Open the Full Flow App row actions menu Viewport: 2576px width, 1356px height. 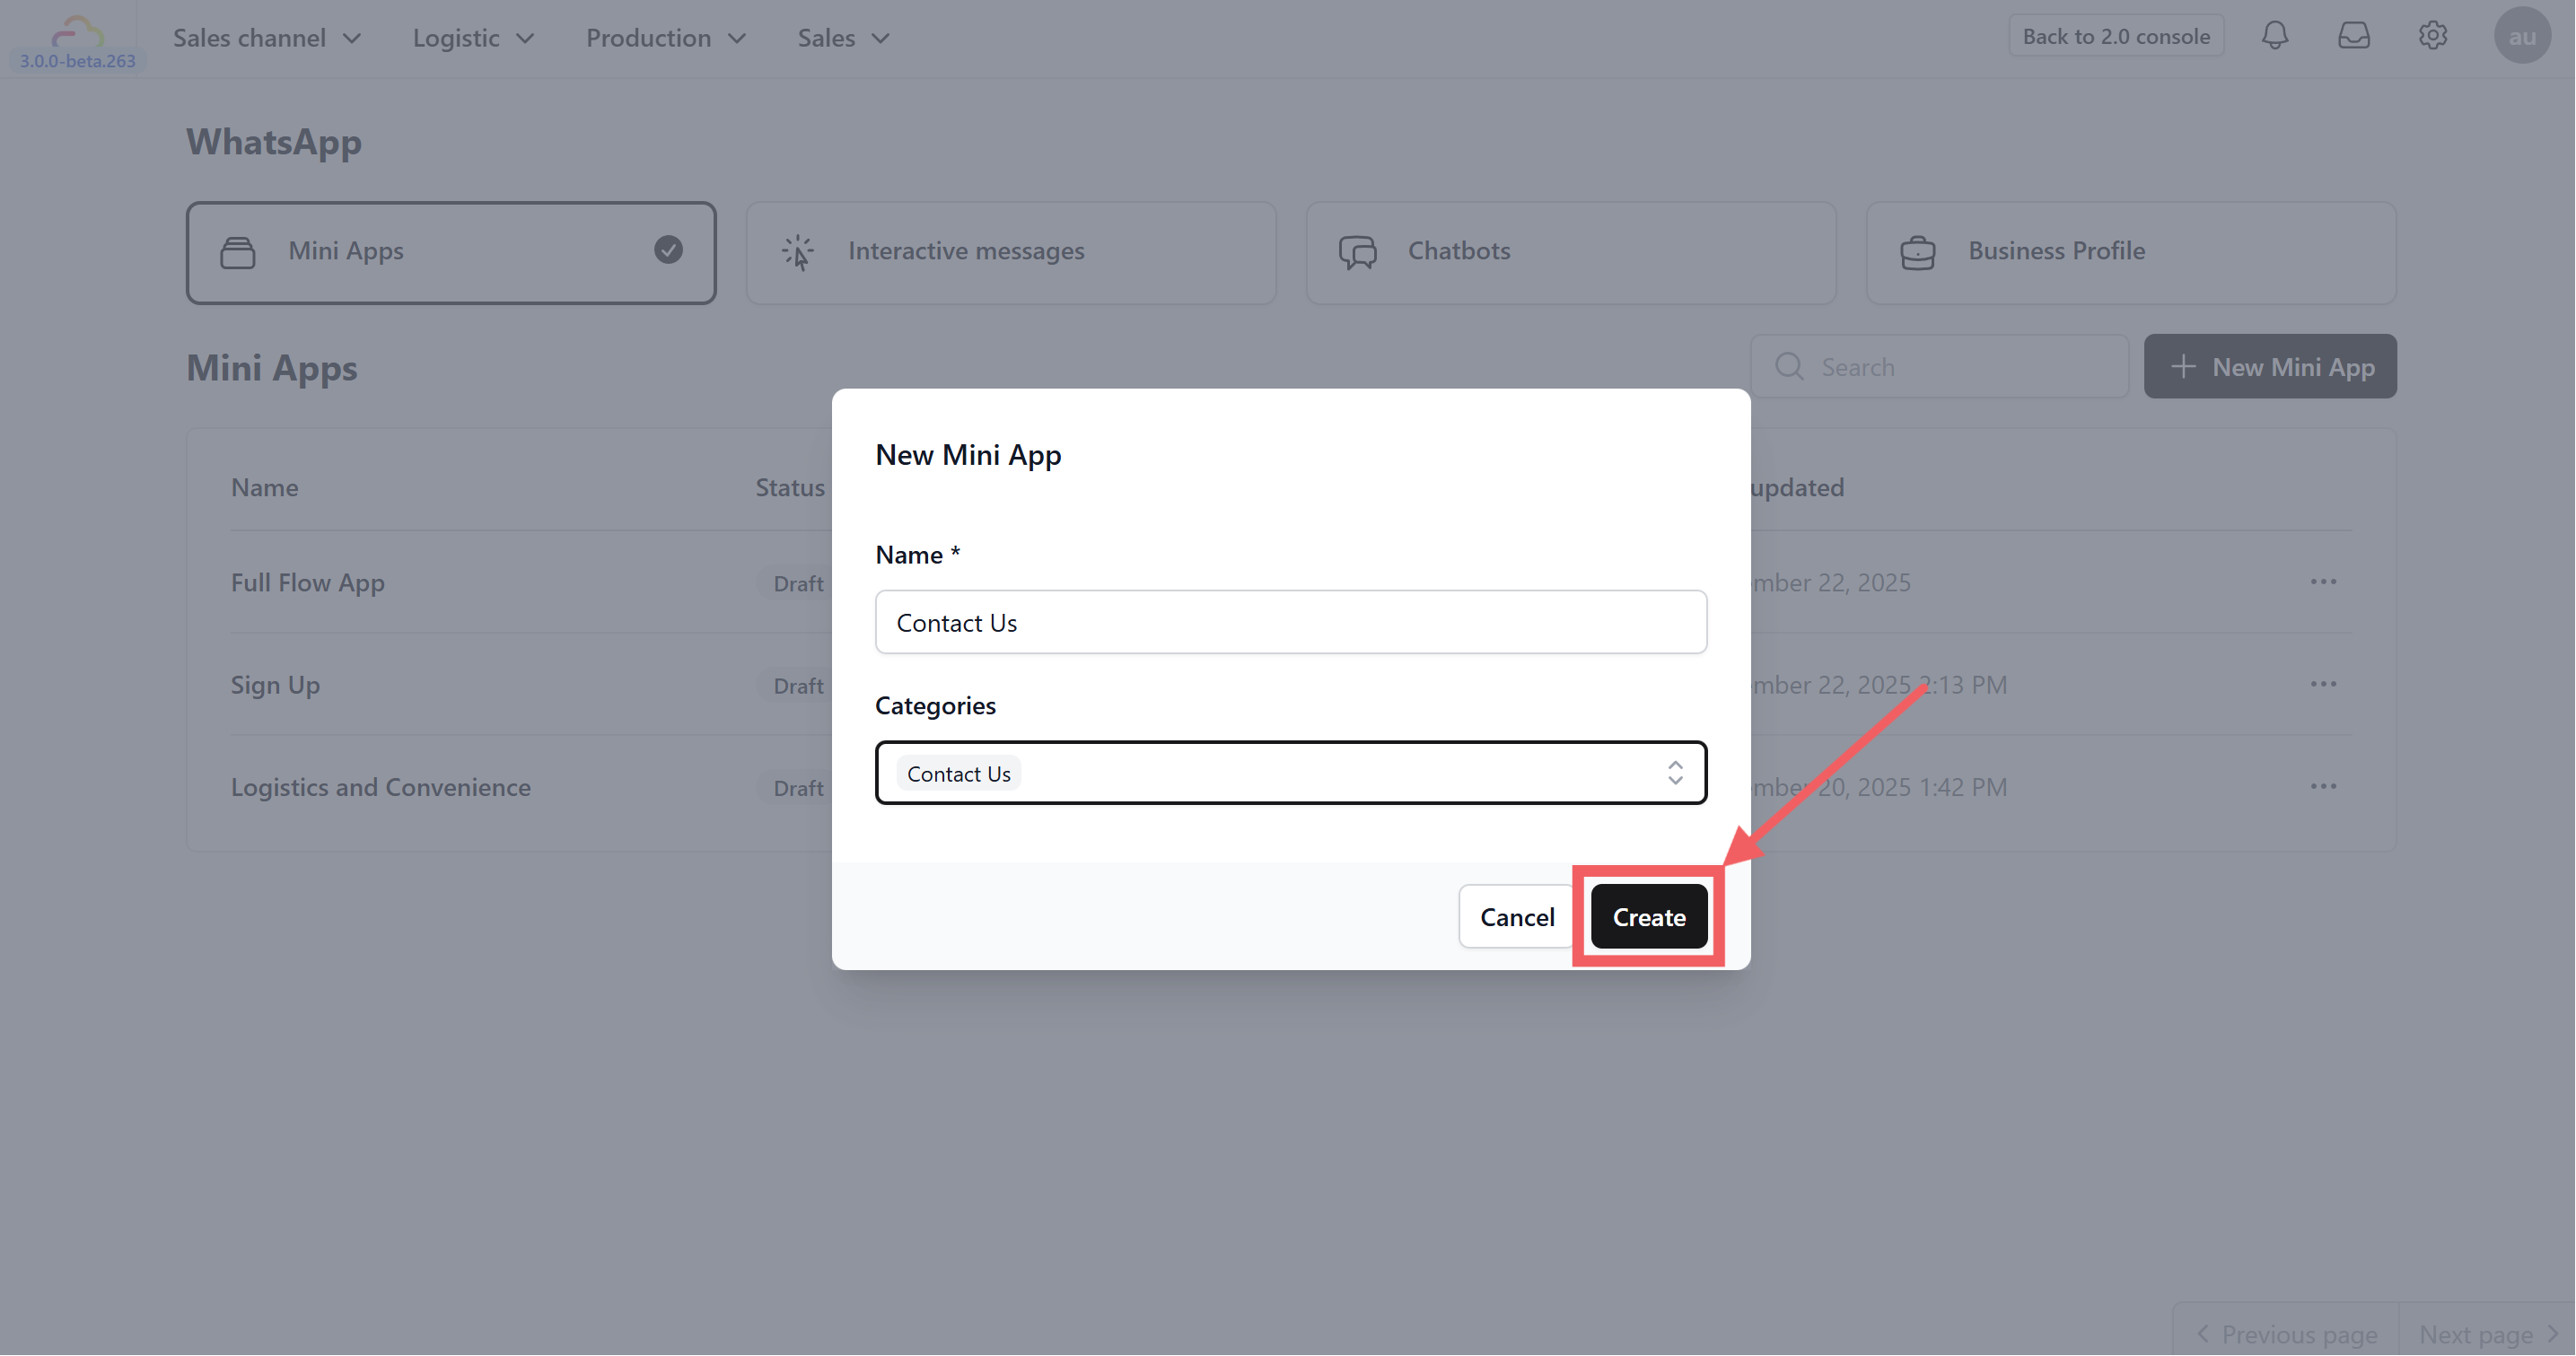tap(2323, 582)
